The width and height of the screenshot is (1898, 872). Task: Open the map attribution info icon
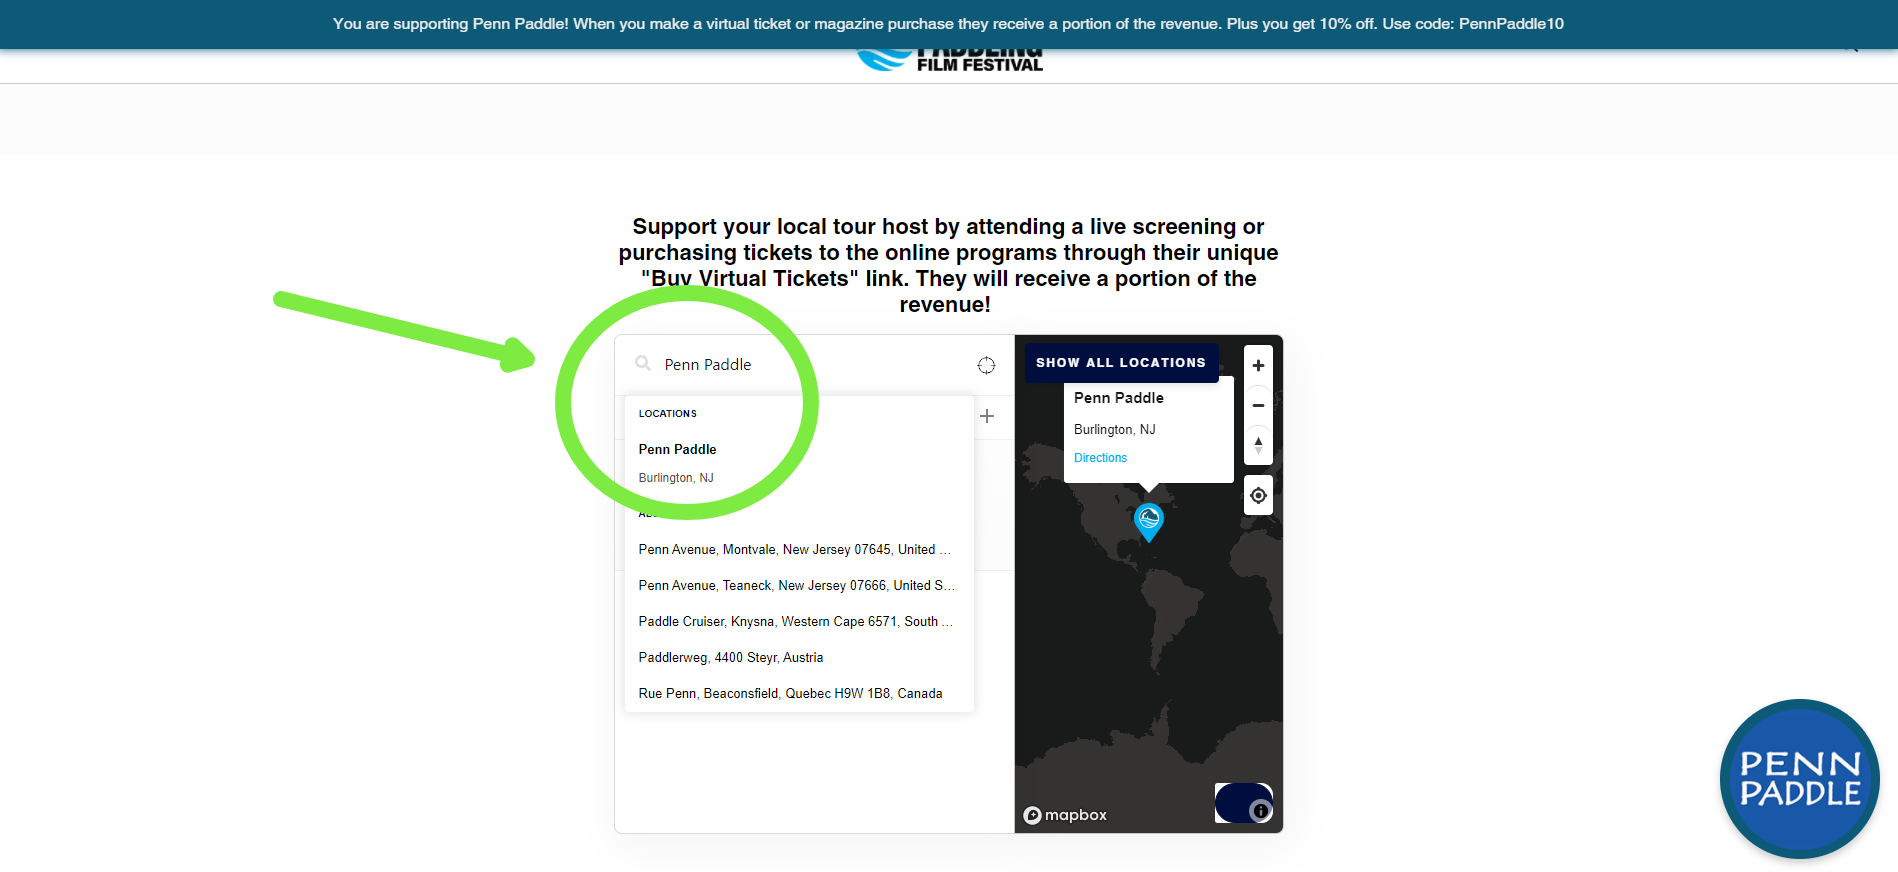pyautogui.click(x=1261, y=811)
